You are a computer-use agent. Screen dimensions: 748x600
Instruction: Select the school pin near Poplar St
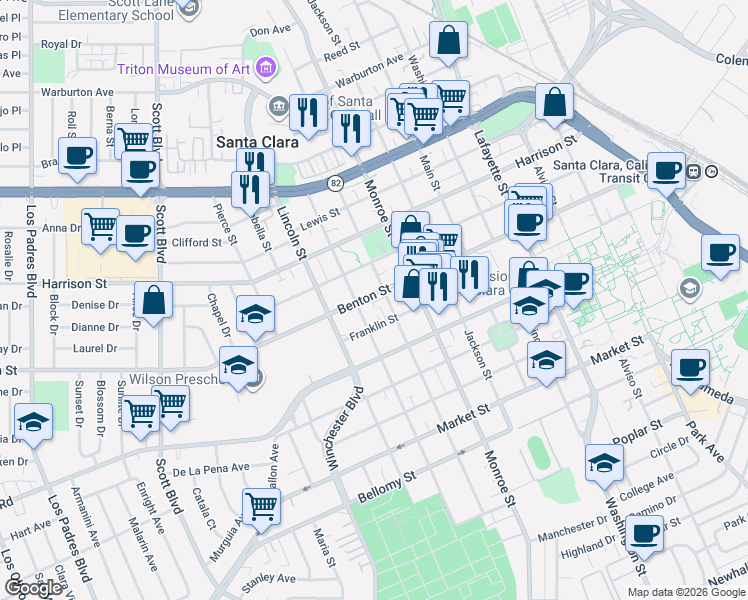(604, 465)
